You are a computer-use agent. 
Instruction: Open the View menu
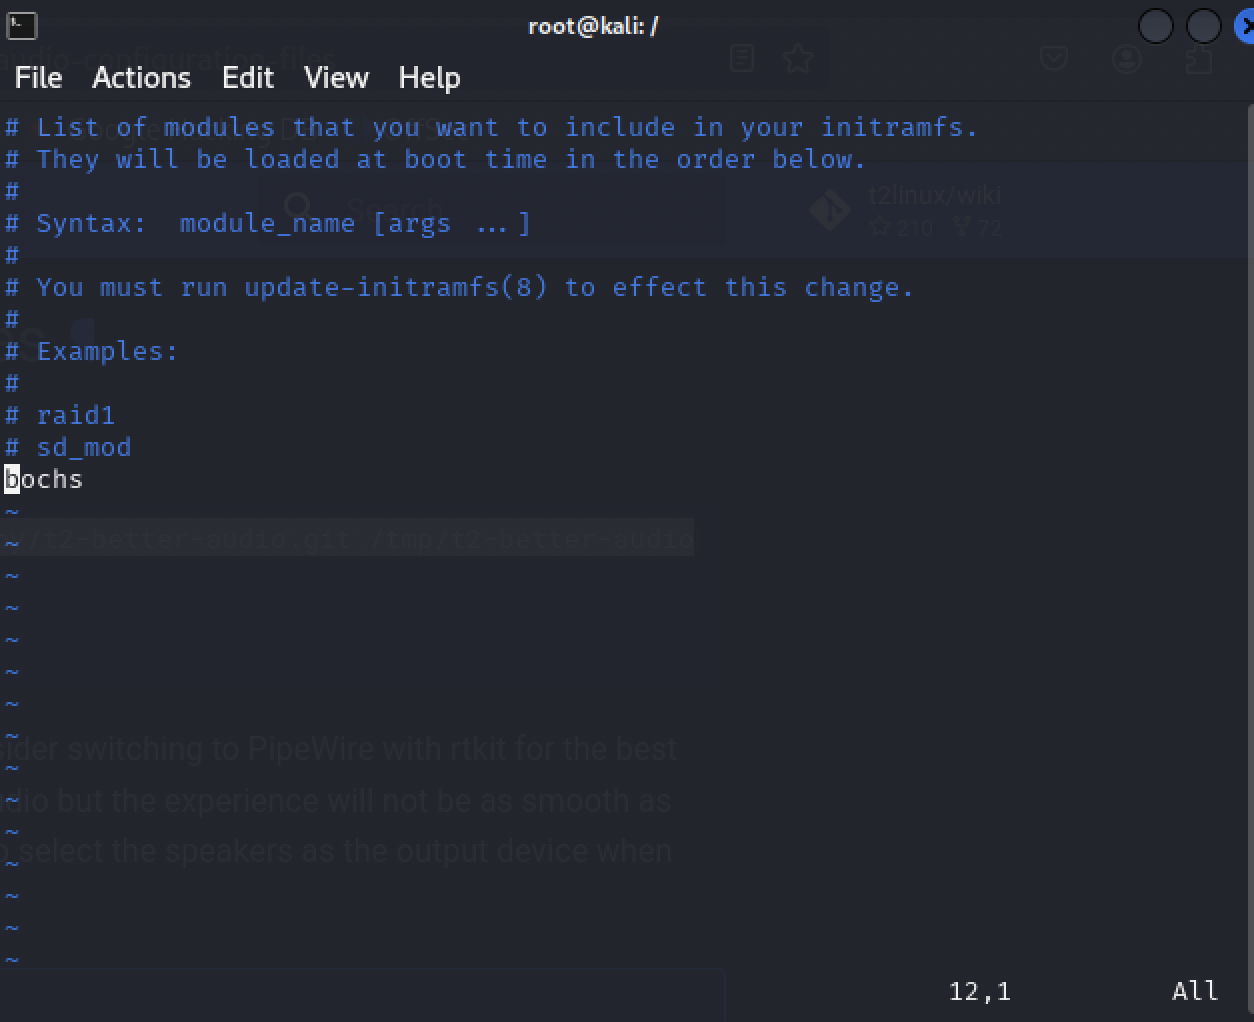tap(336, 78)
